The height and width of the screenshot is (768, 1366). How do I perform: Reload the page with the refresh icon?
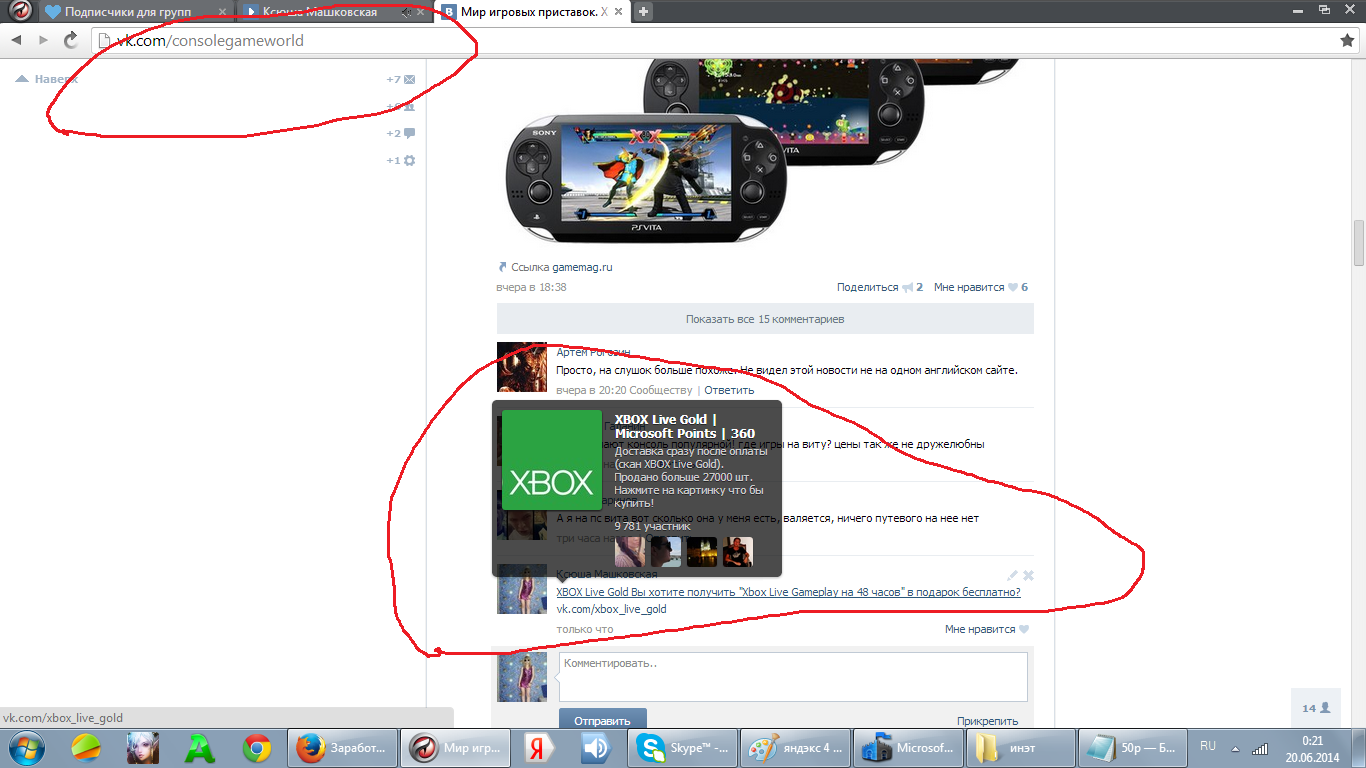[x=71, y=40]
